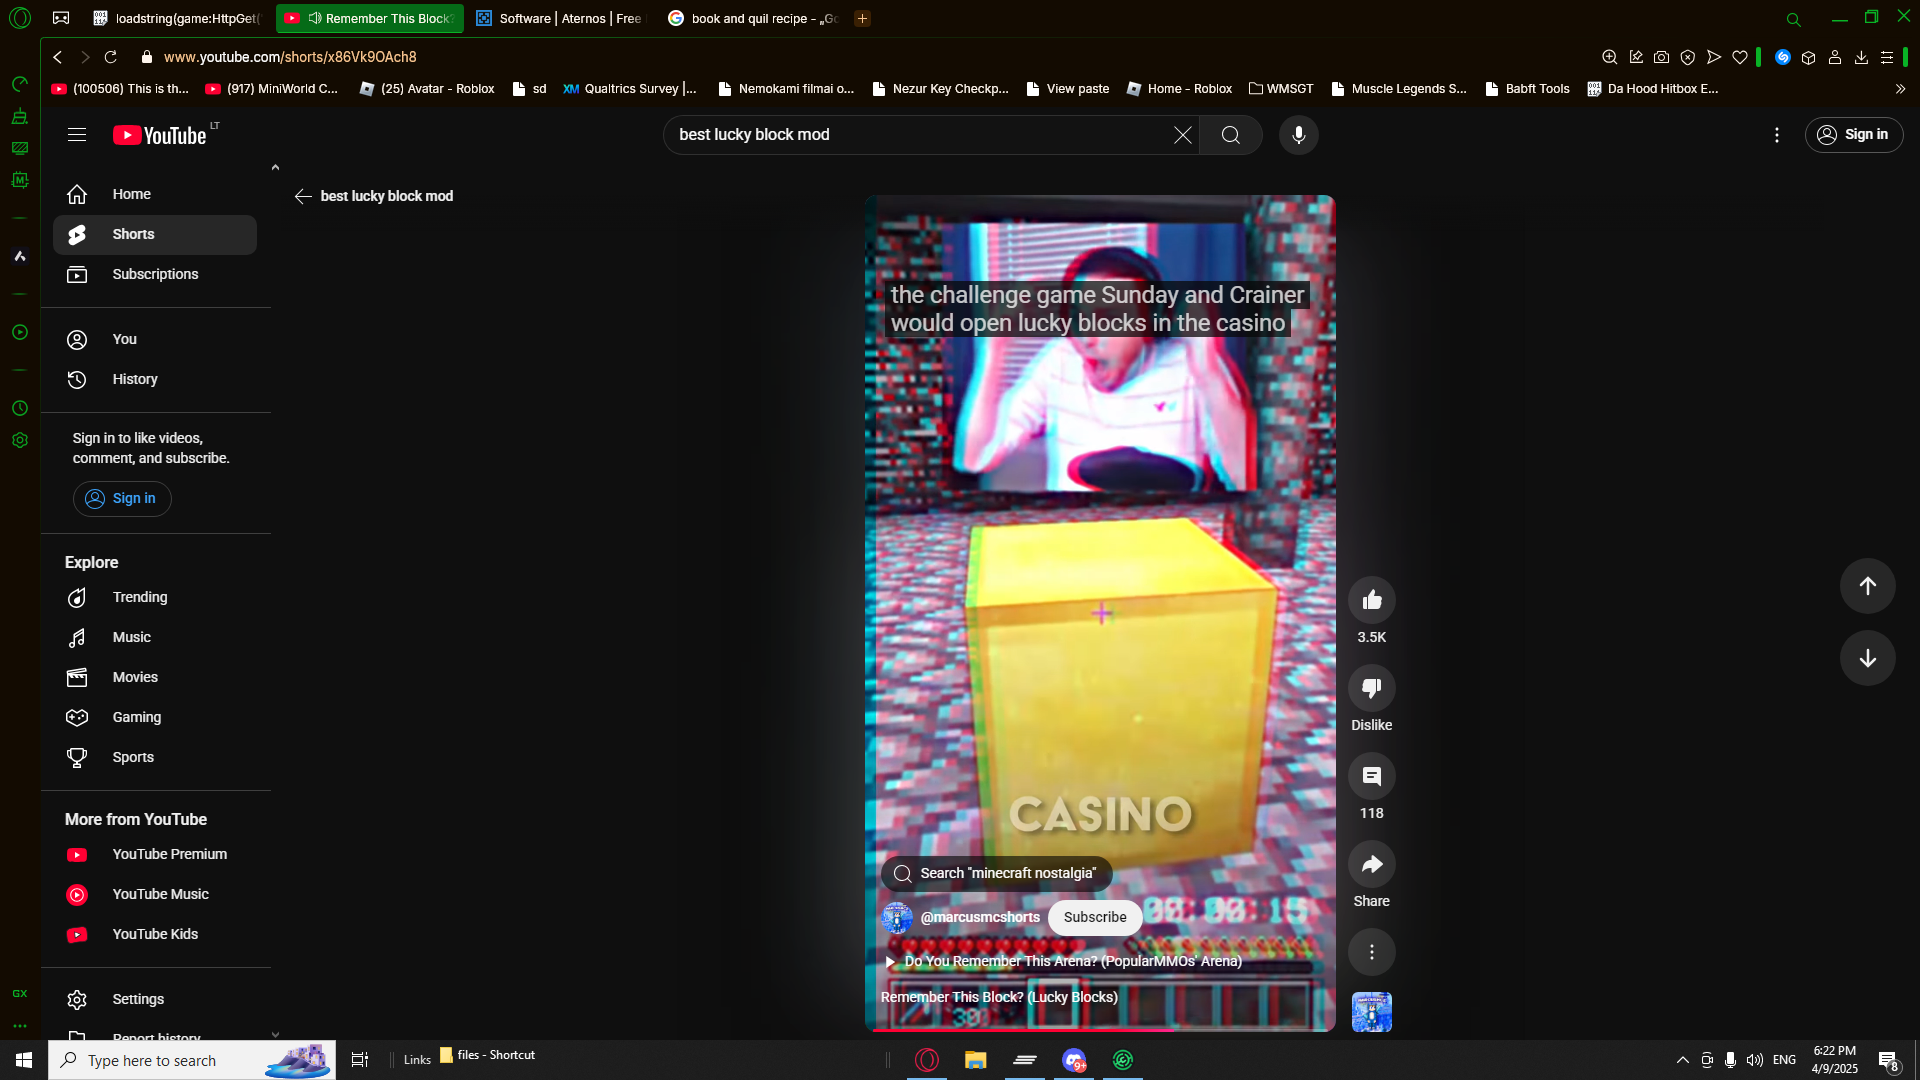This screenshot has height=1080, width=1920.
Task: Click the magnifier search button
Action: point(1231,135)
